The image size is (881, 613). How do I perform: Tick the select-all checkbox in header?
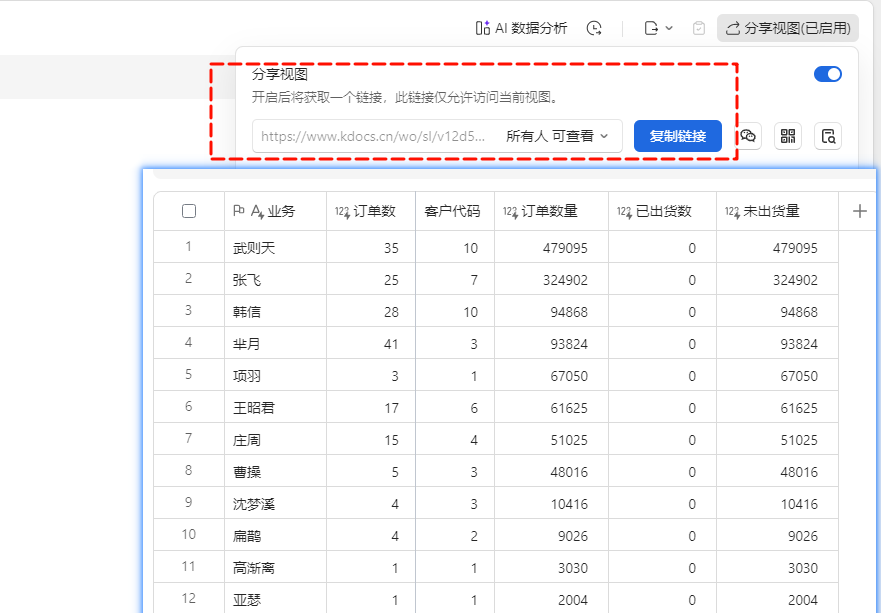pyautogui.click(x=189, y=211)
